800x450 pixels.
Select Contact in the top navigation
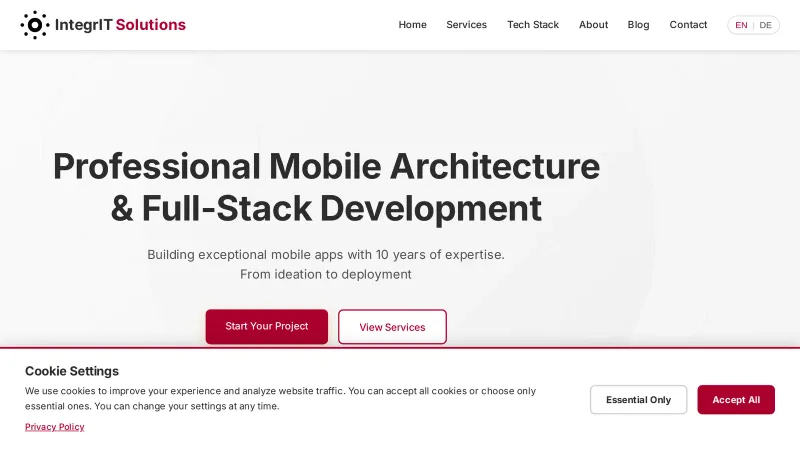click(688, 25)
